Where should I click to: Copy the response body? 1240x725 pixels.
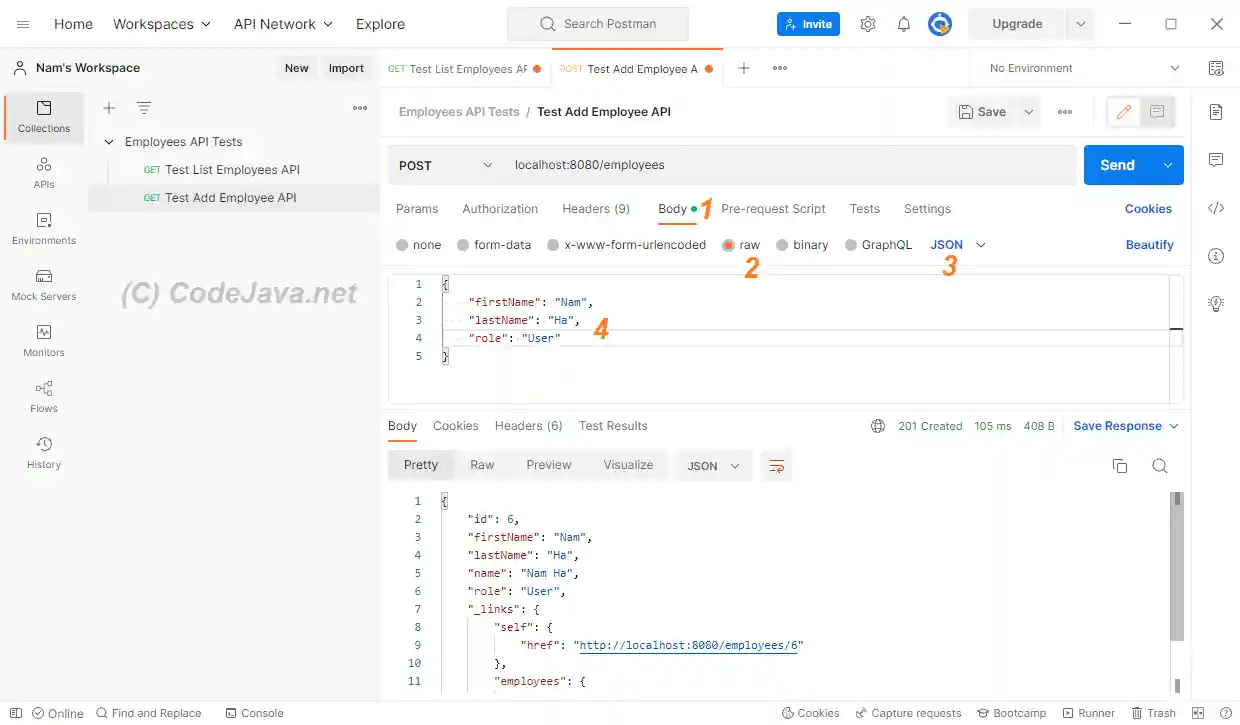click(x=1119, y=465)
